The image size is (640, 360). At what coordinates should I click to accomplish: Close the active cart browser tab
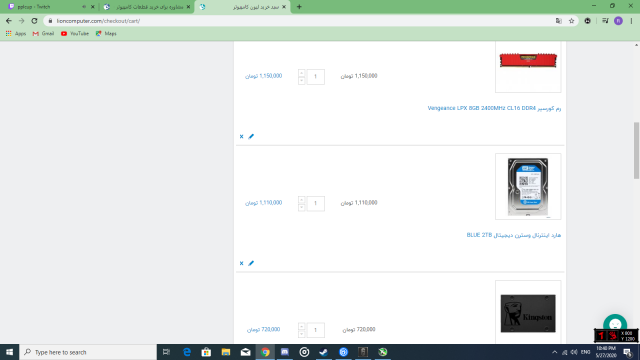tap(284, 7)
